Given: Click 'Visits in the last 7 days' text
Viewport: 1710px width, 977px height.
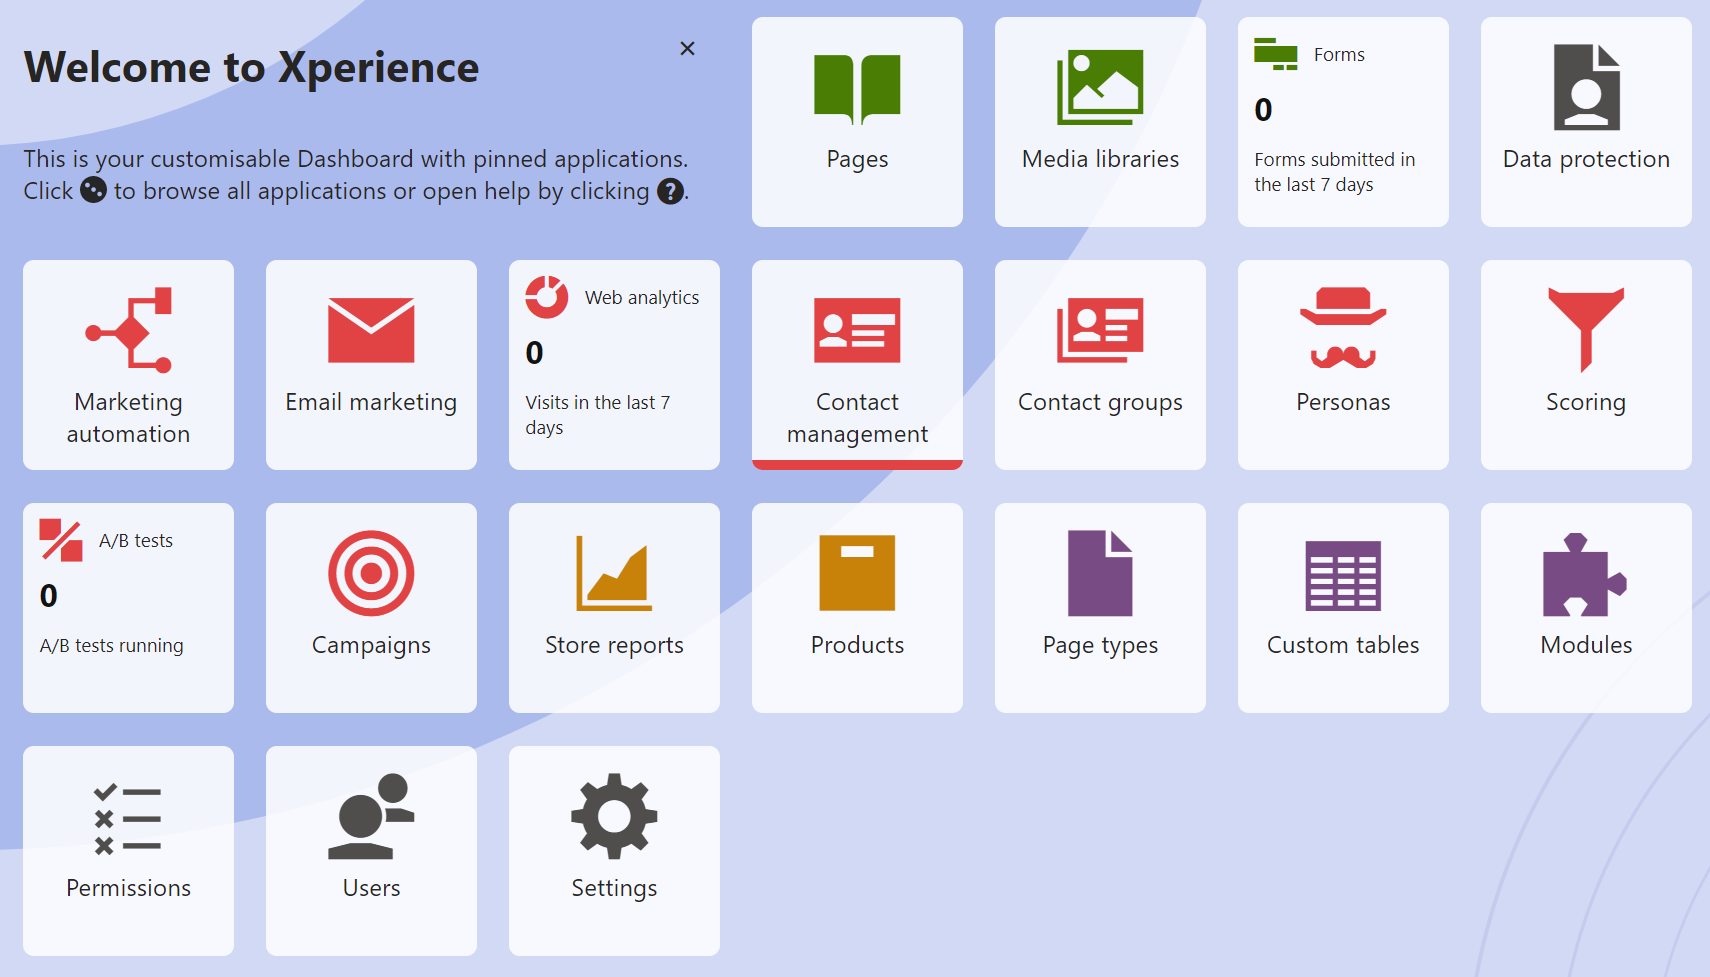Looking at the screenshot, I should coord(598,415).
